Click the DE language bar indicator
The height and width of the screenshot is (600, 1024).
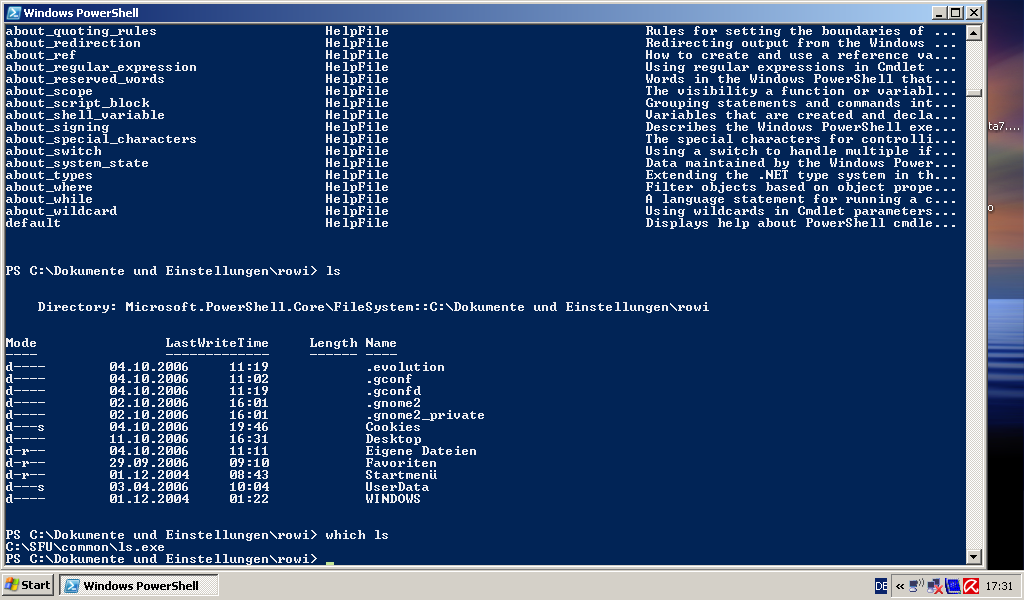[881, 586]
